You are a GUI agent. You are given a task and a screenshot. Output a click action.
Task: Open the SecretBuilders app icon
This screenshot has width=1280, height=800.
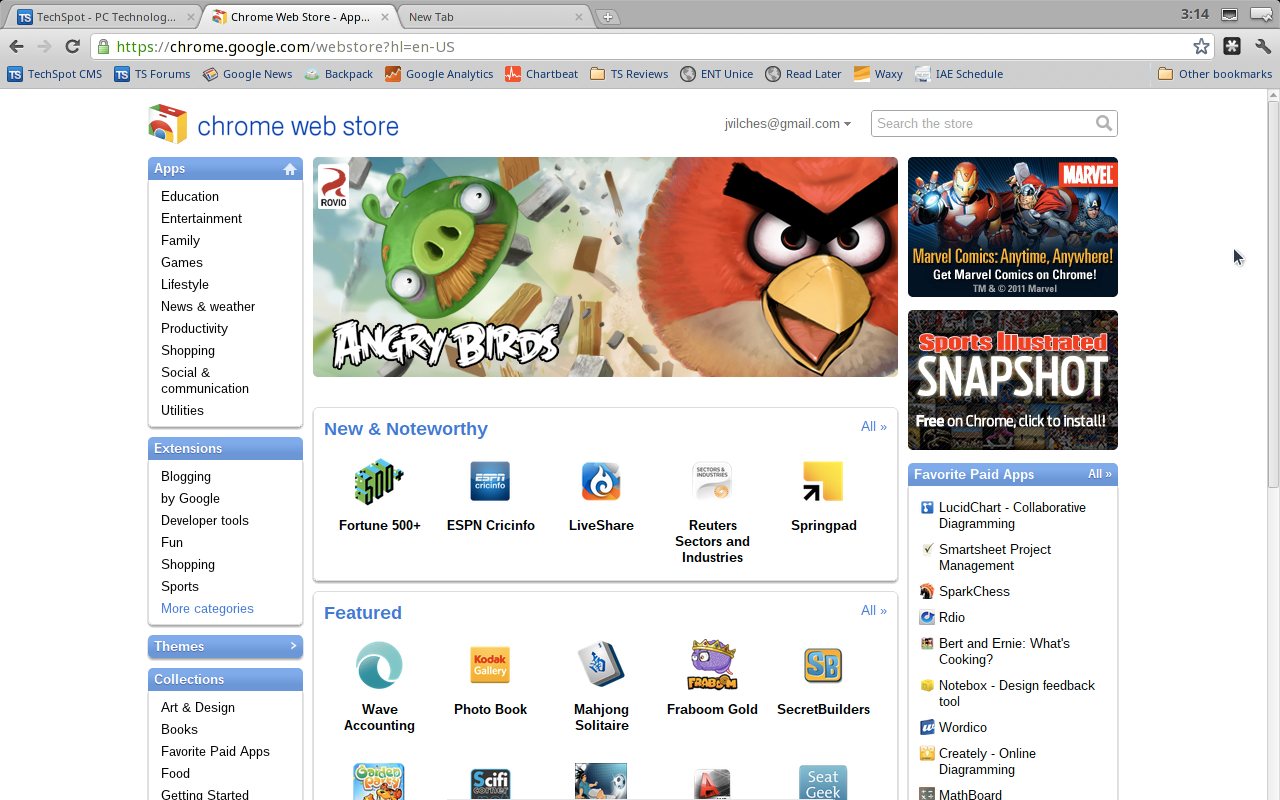click(x=823, y=665)
